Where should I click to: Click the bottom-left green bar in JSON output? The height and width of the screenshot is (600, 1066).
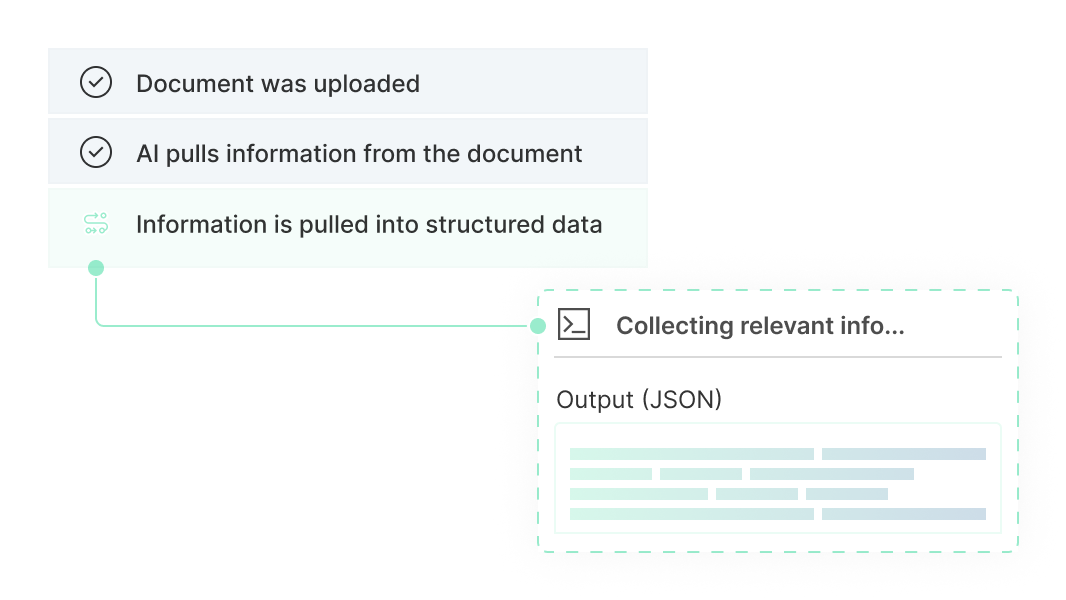click(x=691, y=514)
